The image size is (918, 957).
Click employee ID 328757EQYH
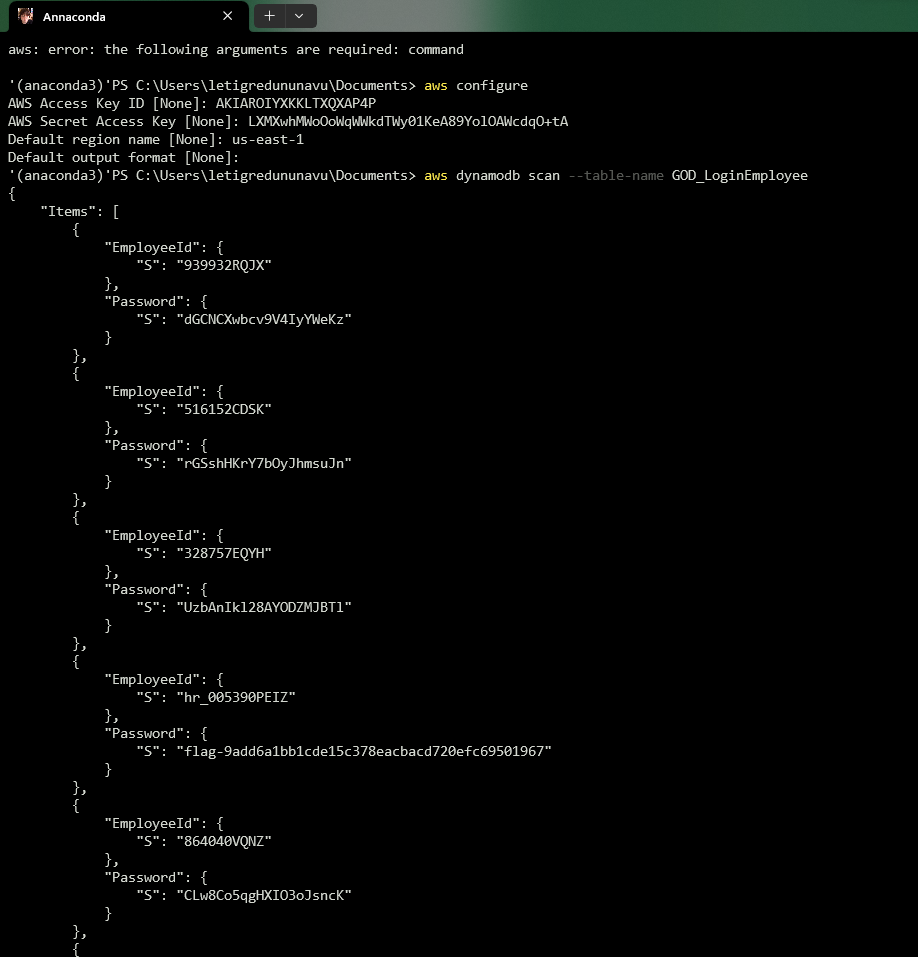pyautogui.click(x=223, y=554)
